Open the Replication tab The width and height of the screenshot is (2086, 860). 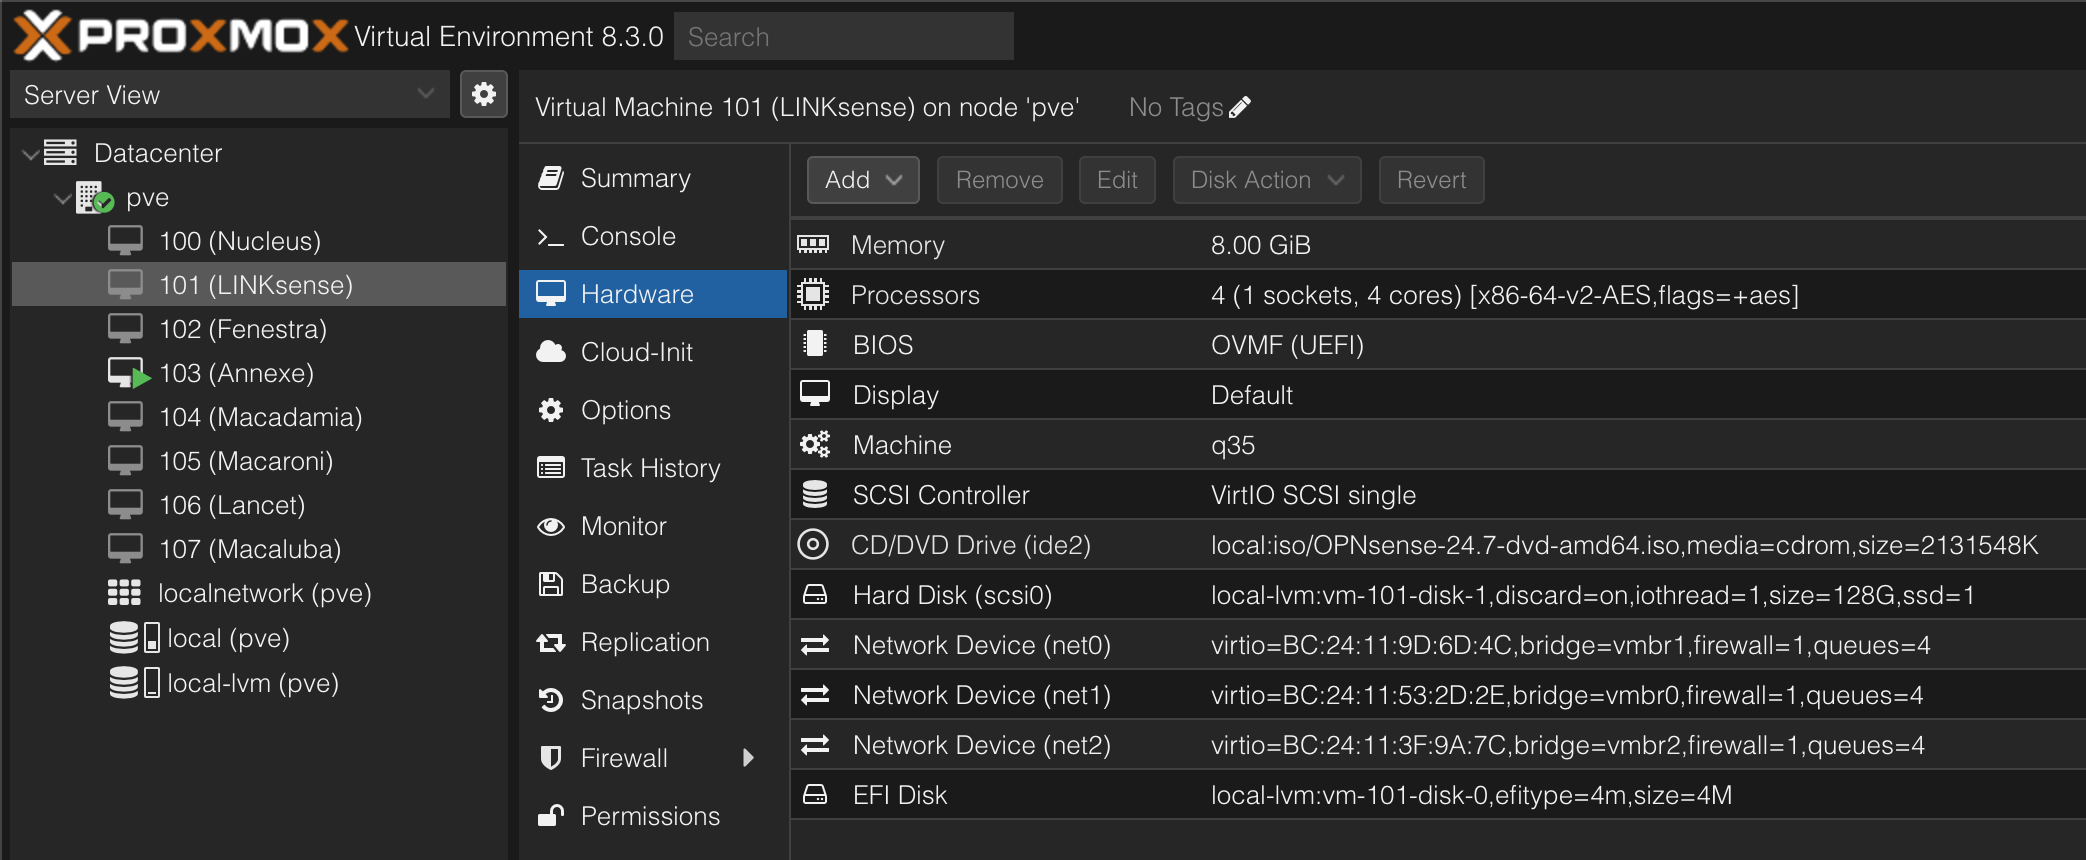pos(653,642)
